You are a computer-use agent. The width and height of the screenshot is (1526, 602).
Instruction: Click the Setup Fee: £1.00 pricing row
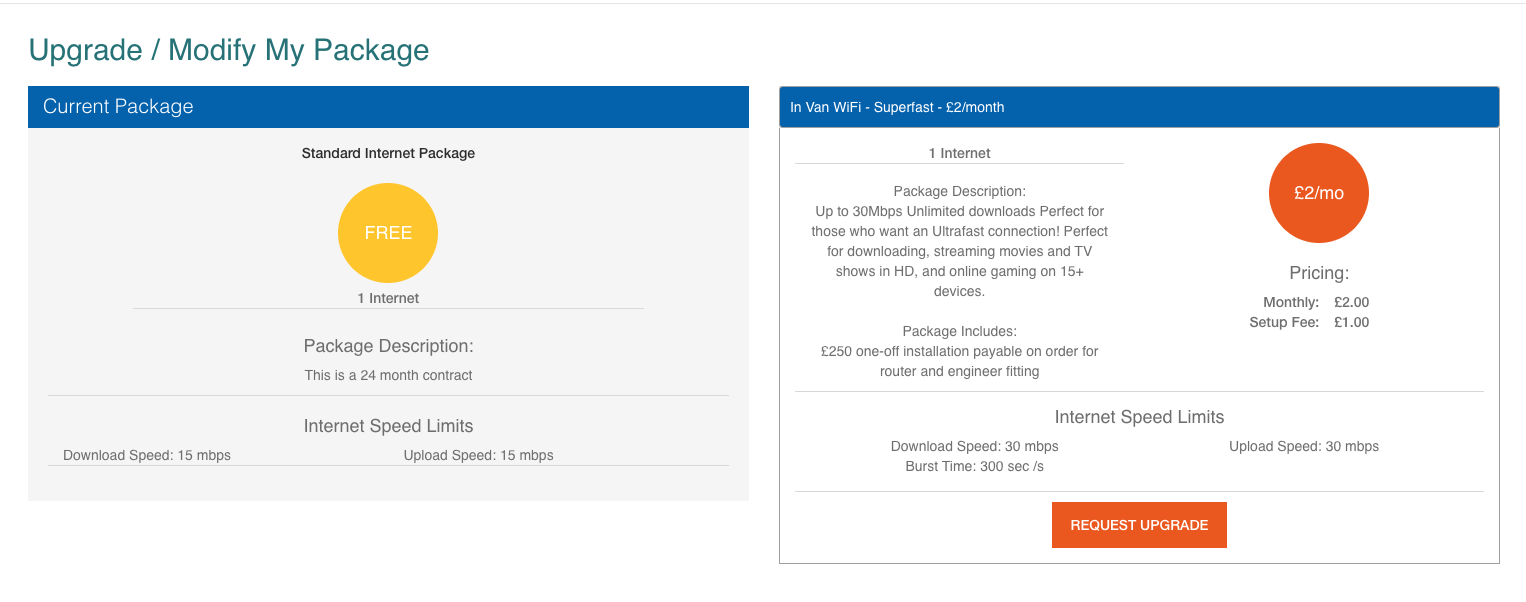(1310, 322)
